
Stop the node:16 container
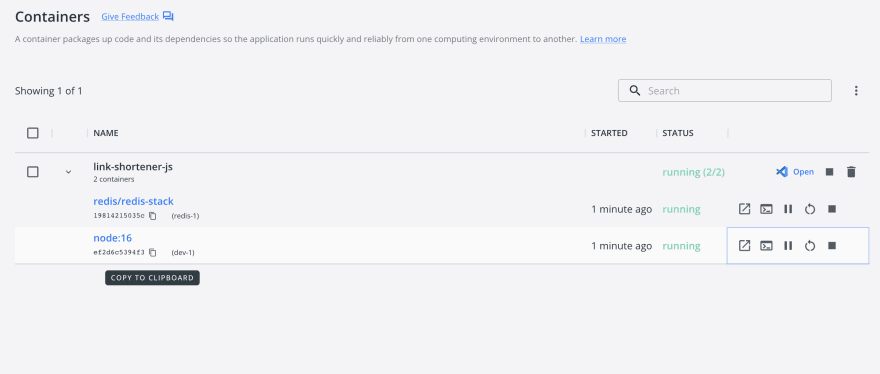[x=832, y=245]
